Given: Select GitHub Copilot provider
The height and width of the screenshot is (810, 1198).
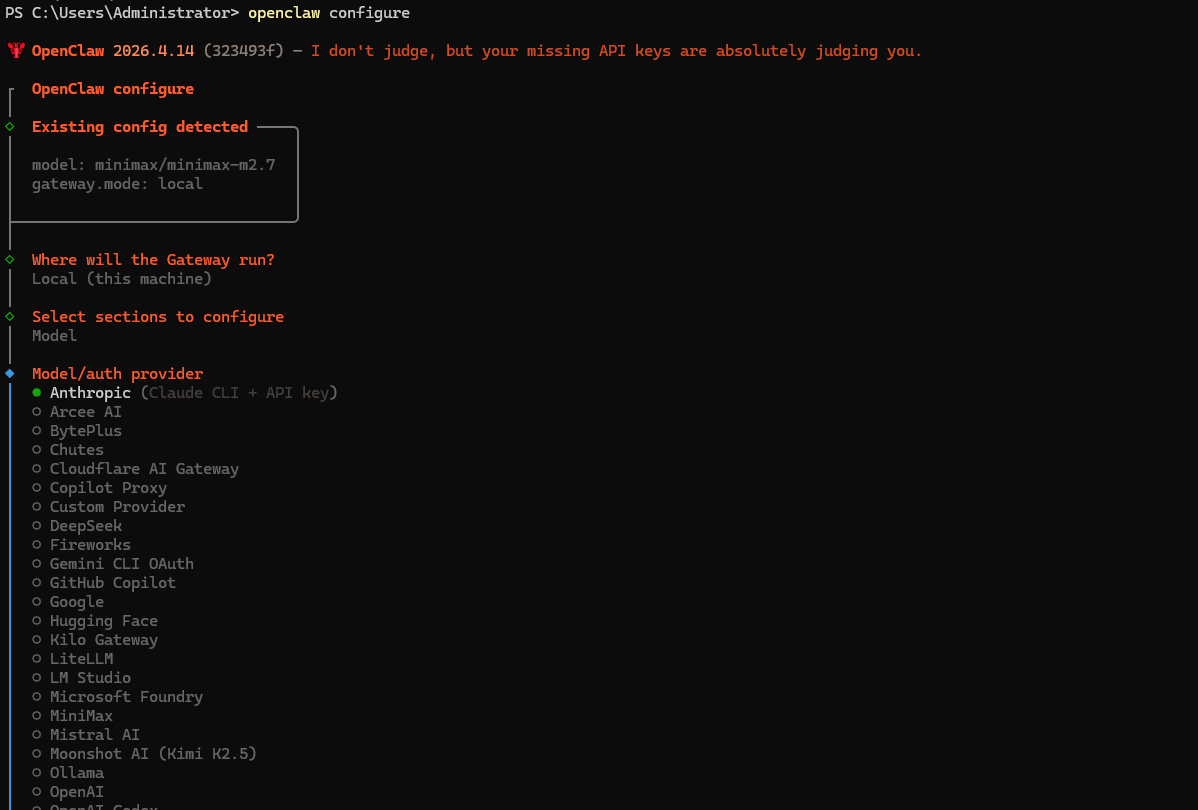Looking at the screenshot, I should click(112, 583).
